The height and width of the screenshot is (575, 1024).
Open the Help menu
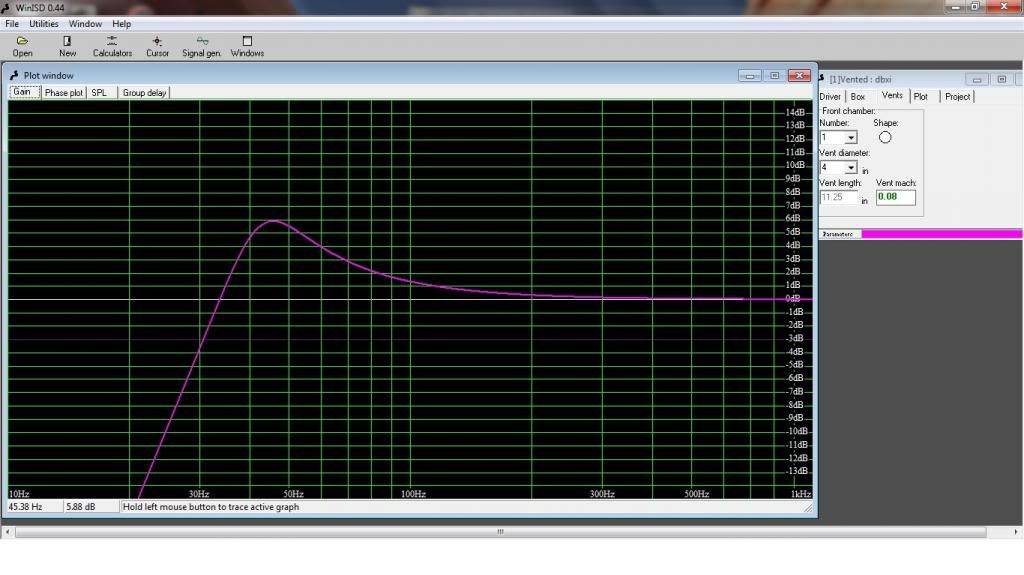coord(121,24)
